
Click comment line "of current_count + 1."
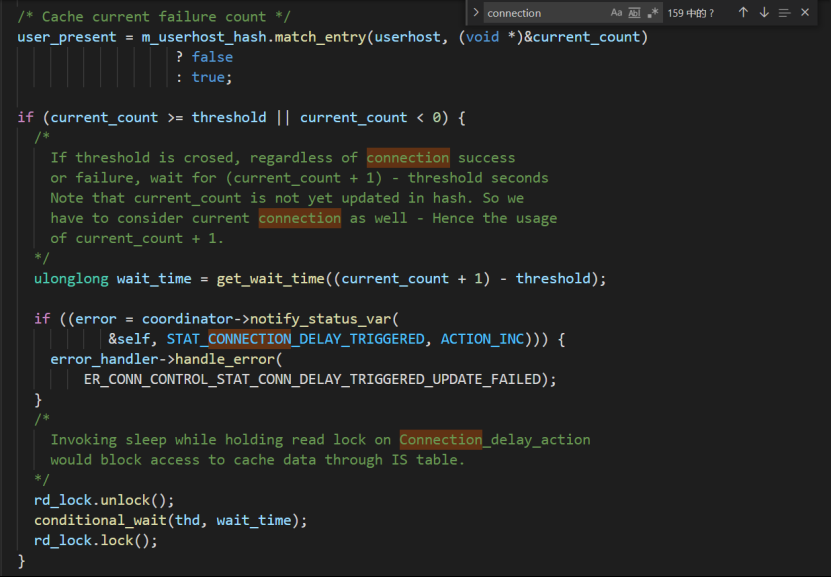[137, 238]
